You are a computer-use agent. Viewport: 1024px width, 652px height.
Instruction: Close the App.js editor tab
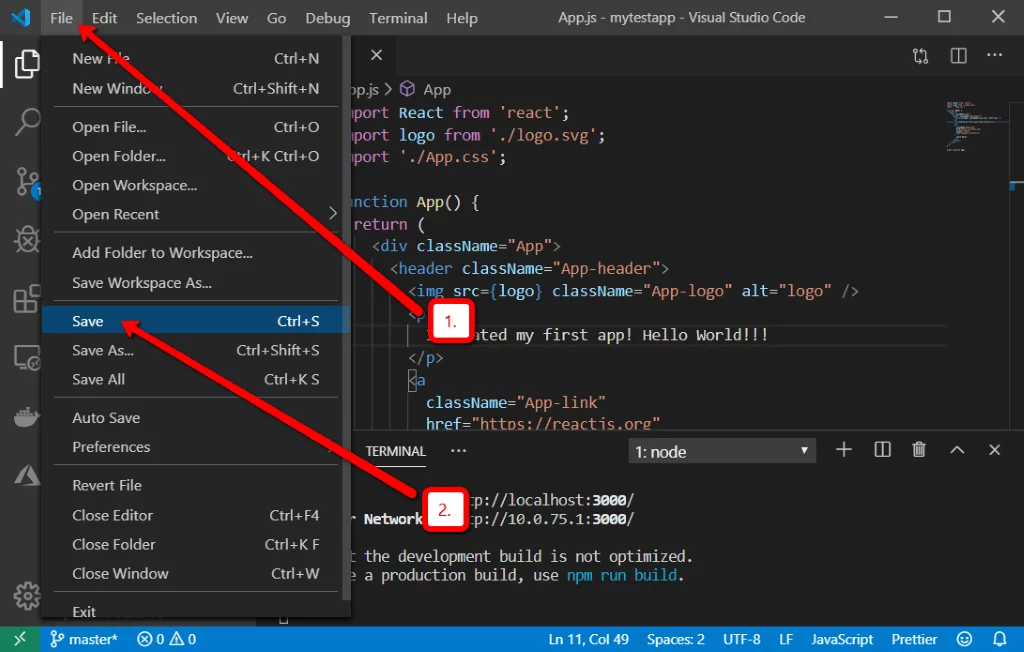(376, 56)
